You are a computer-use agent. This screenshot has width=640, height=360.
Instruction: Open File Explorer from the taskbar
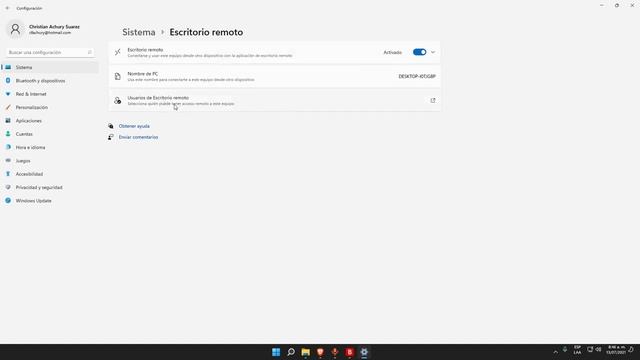click(305, 352)
